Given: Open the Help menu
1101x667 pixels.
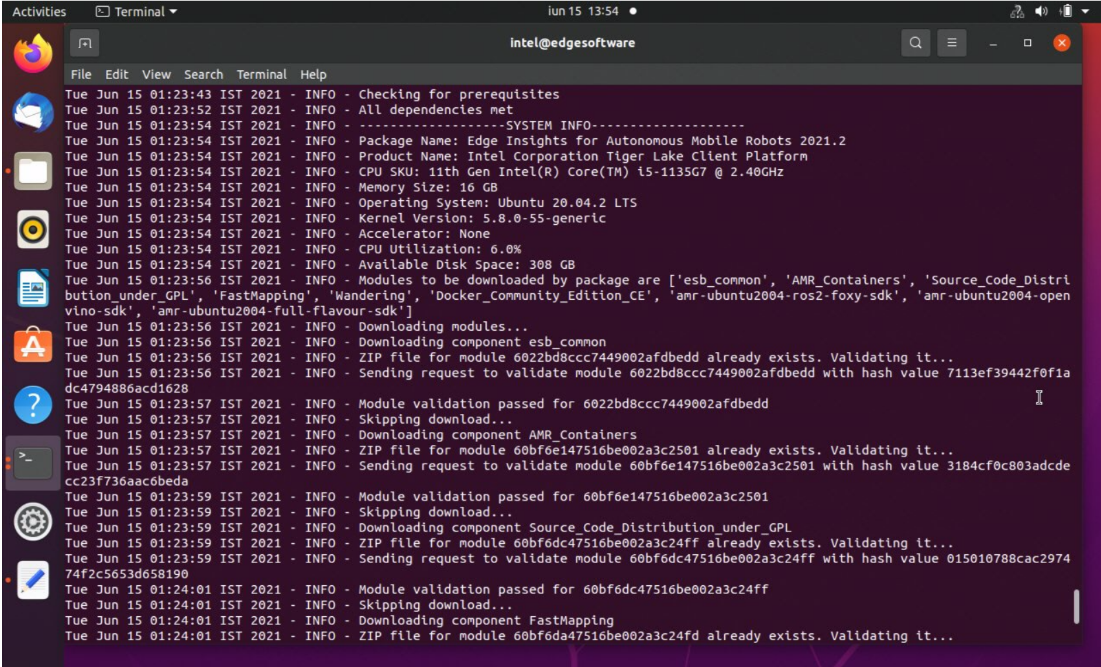Looking at the screenshot, I should pyautogui.click(x=313, y=74).
